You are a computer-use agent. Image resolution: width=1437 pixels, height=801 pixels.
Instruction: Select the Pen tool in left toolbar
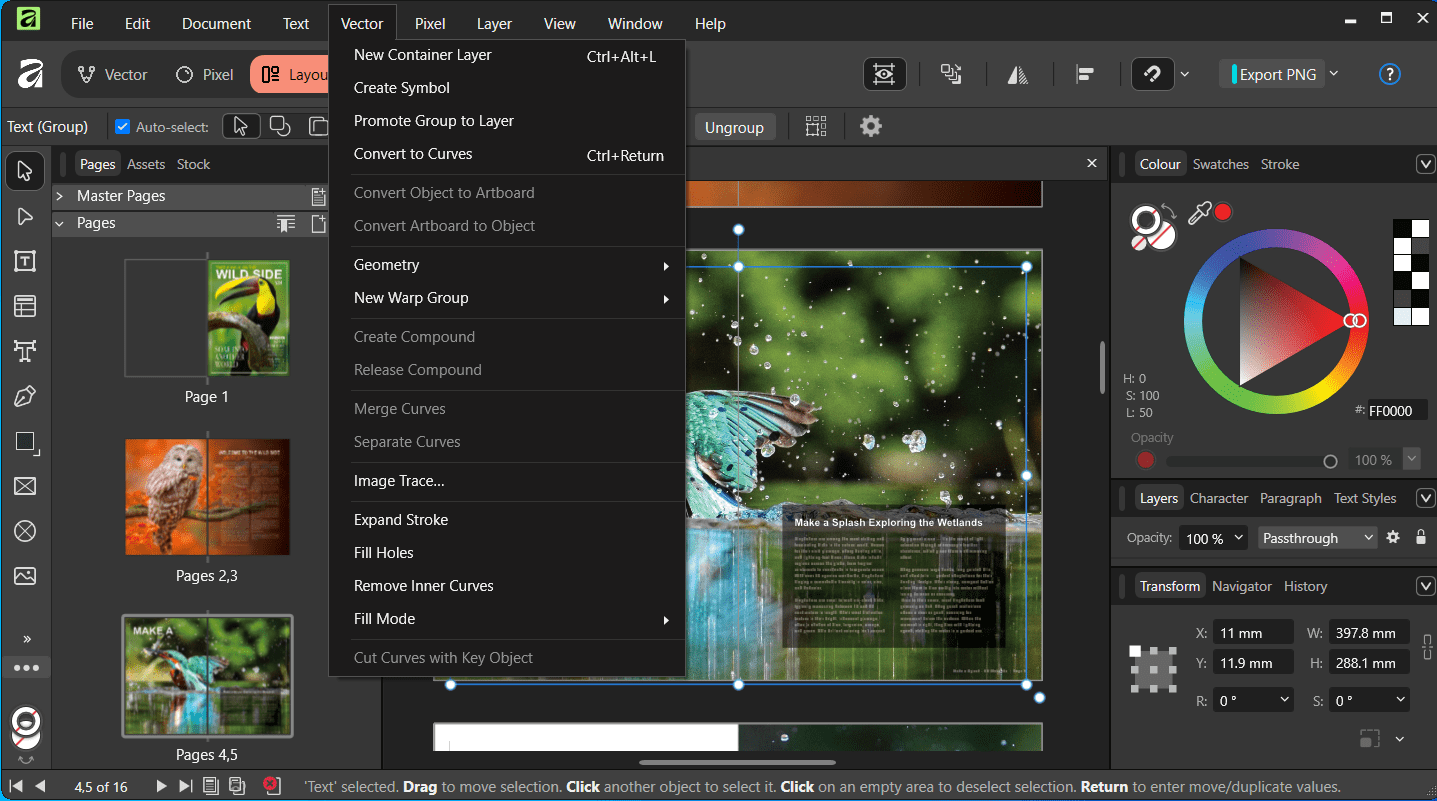point(25,396)
